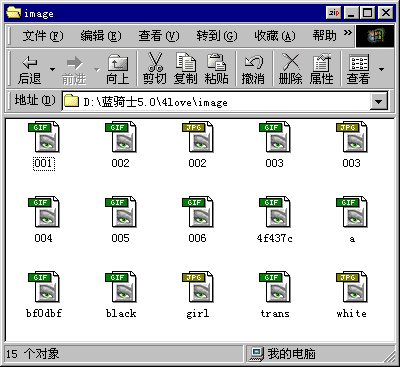The height and width of the screenshot is (367, 400).
Task: Open Properties (属性) from the toolbar
Action: (x=322, y=62)
